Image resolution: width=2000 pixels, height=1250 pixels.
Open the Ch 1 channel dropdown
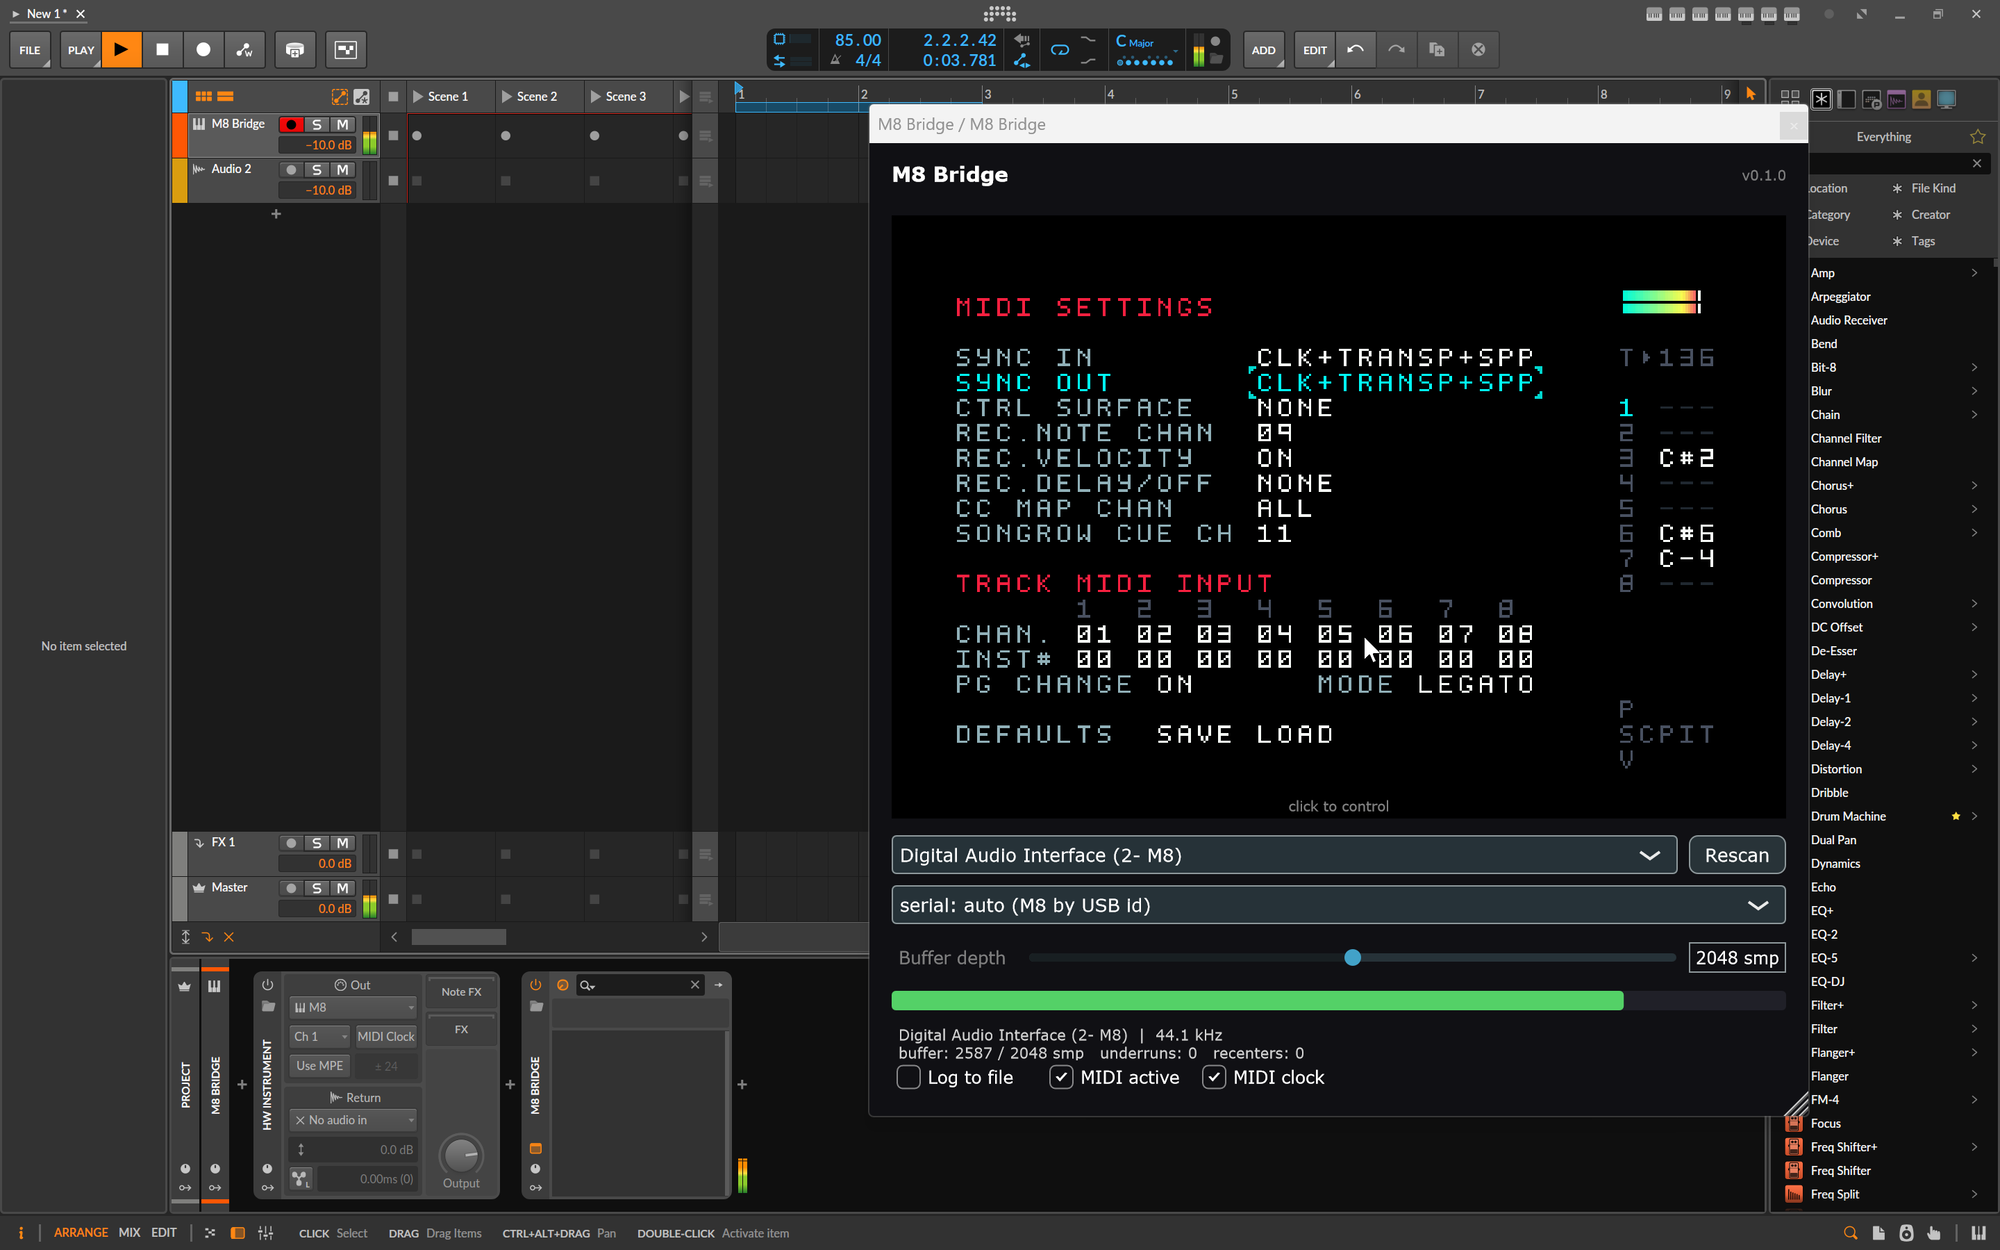tap(319, 1036)
